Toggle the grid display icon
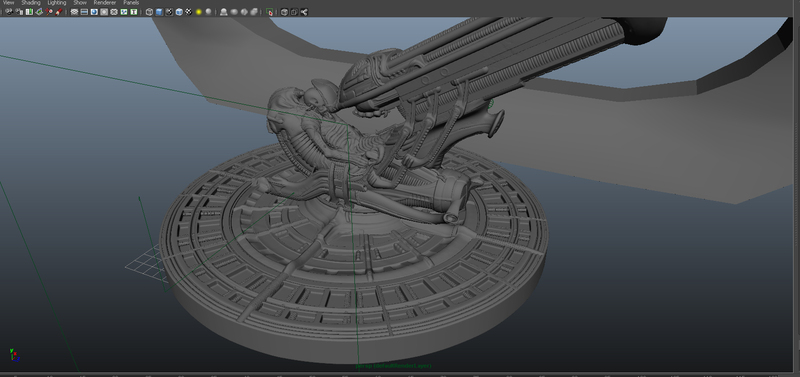The width and height of the screenshot is (800, 377). [74, 12]
